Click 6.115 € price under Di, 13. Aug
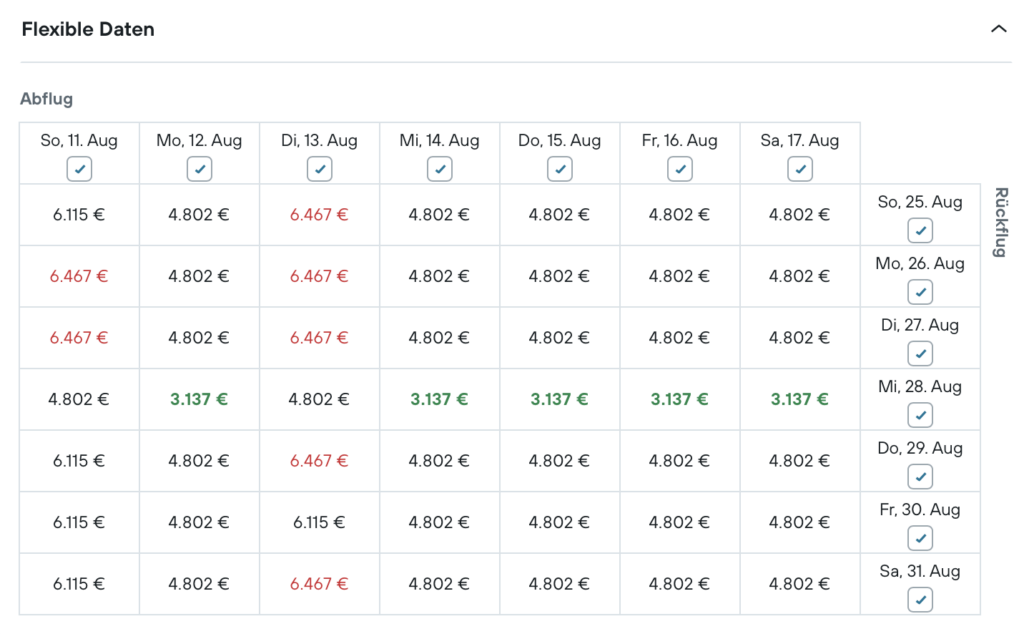 click(x=319, y=522)
